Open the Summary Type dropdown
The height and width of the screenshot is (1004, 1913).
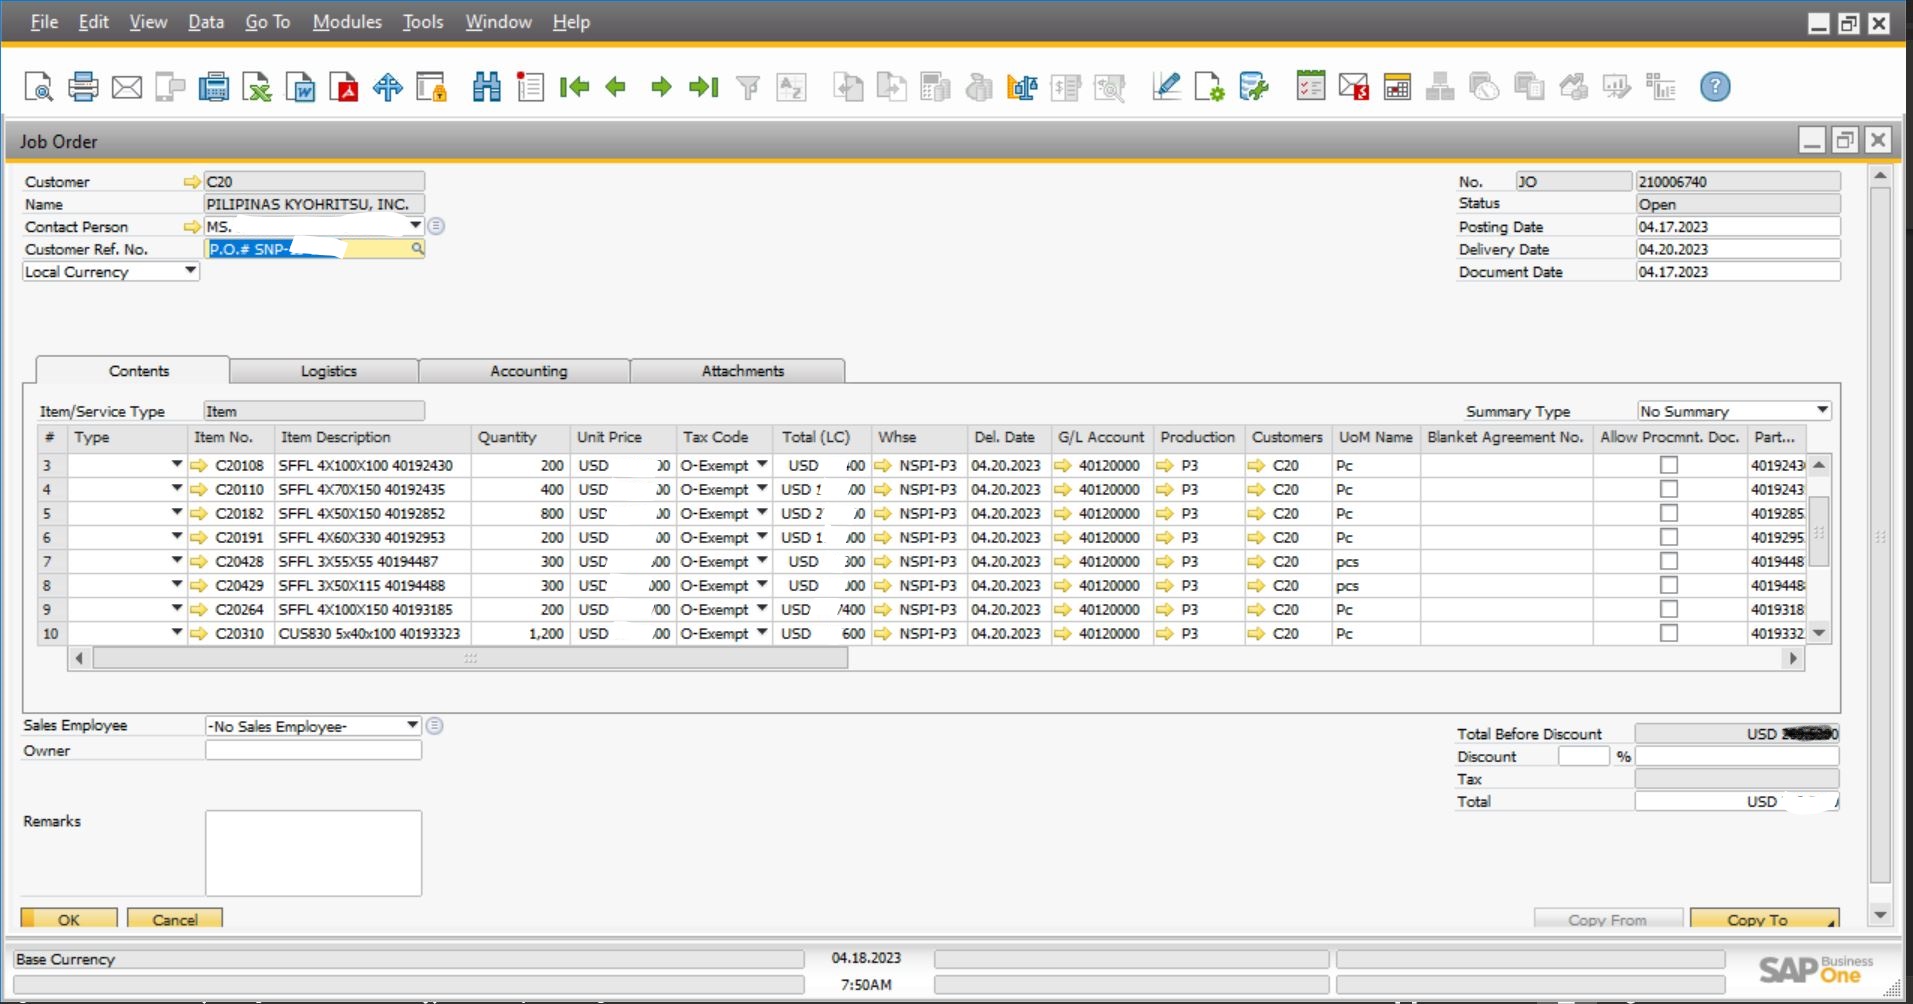click(x=1822, y=410)
